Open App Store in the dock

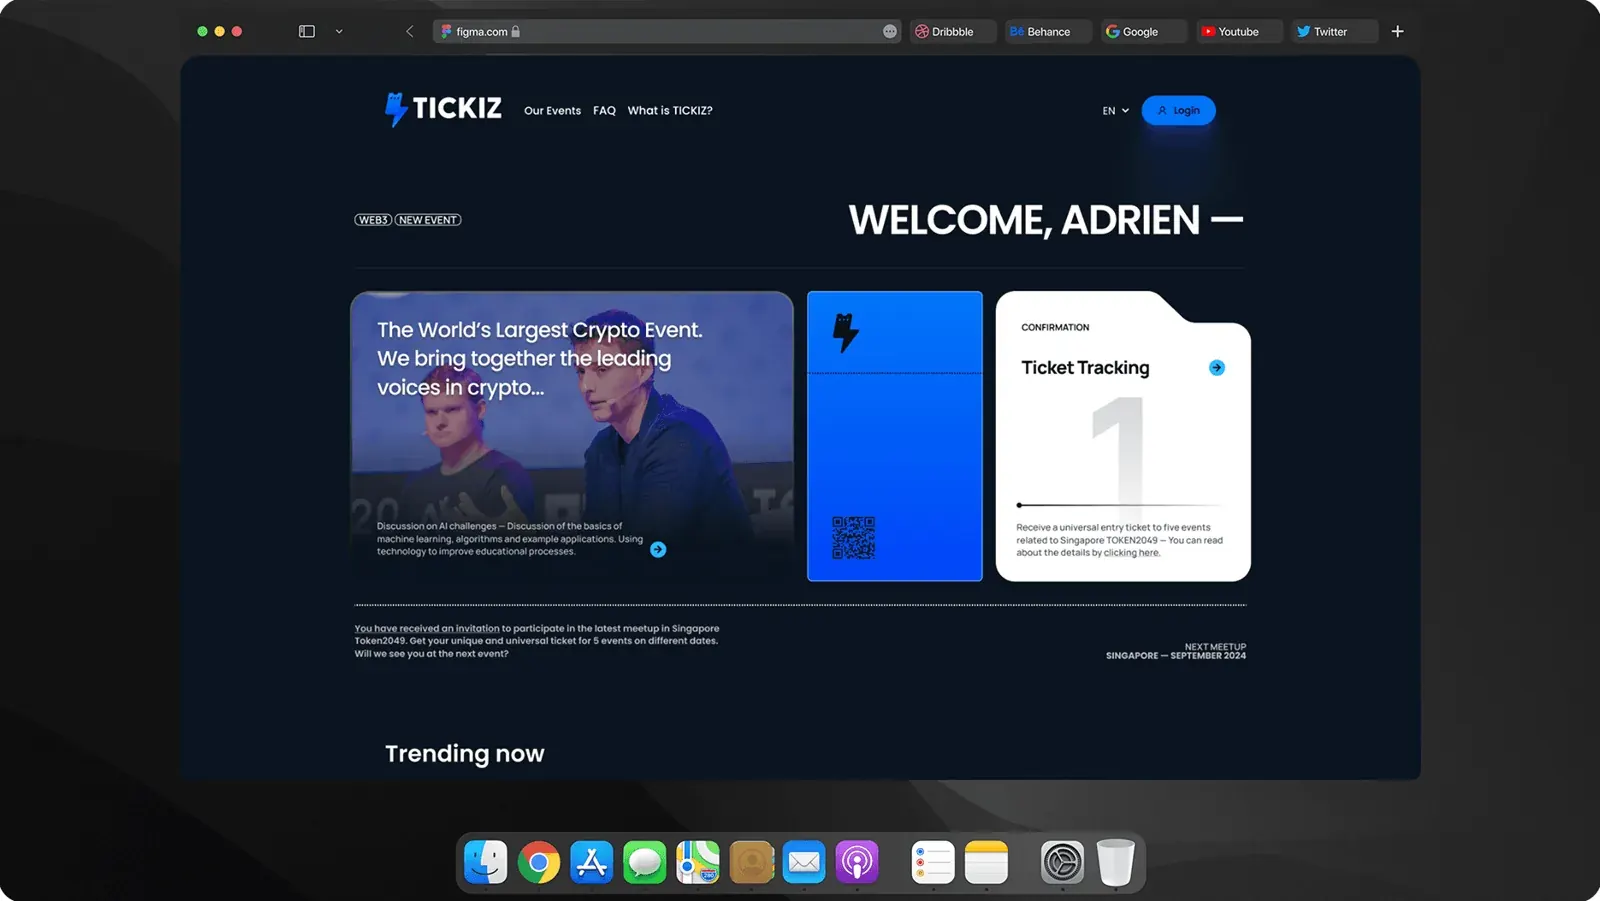point(592,862)
